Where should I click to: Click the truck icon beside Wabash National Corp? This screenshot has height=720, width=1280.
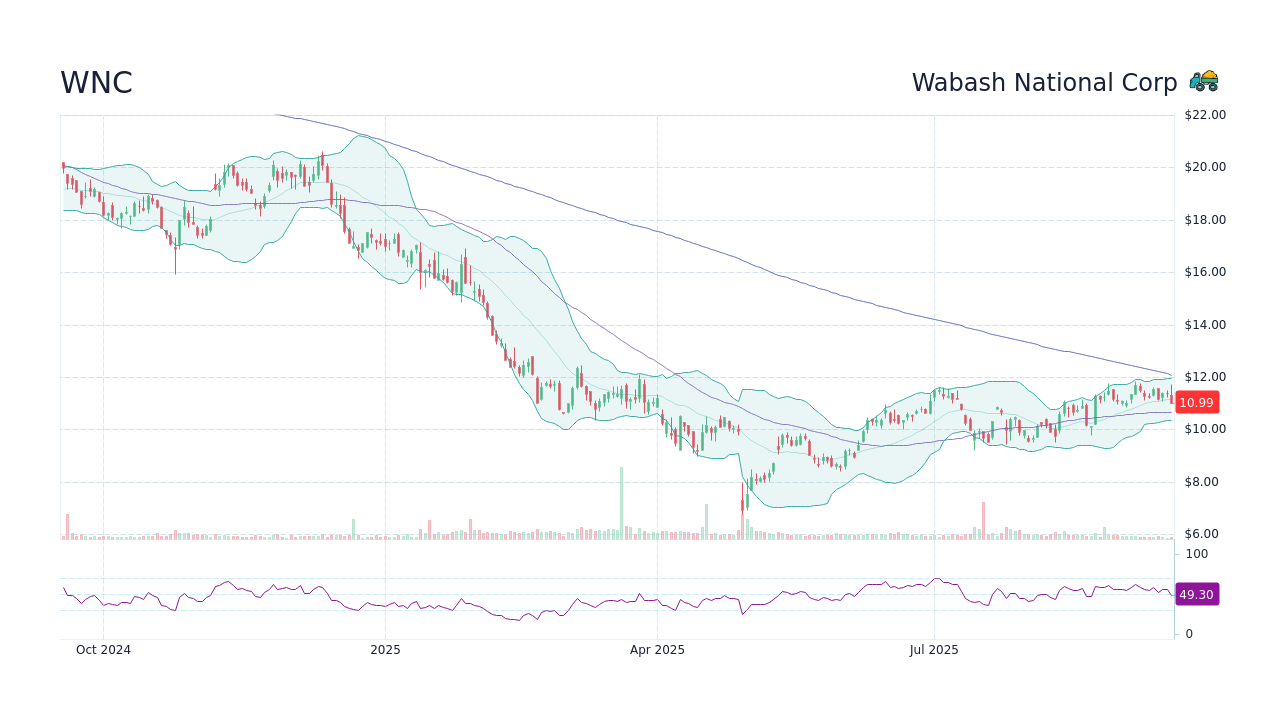tap(1204, 82)
